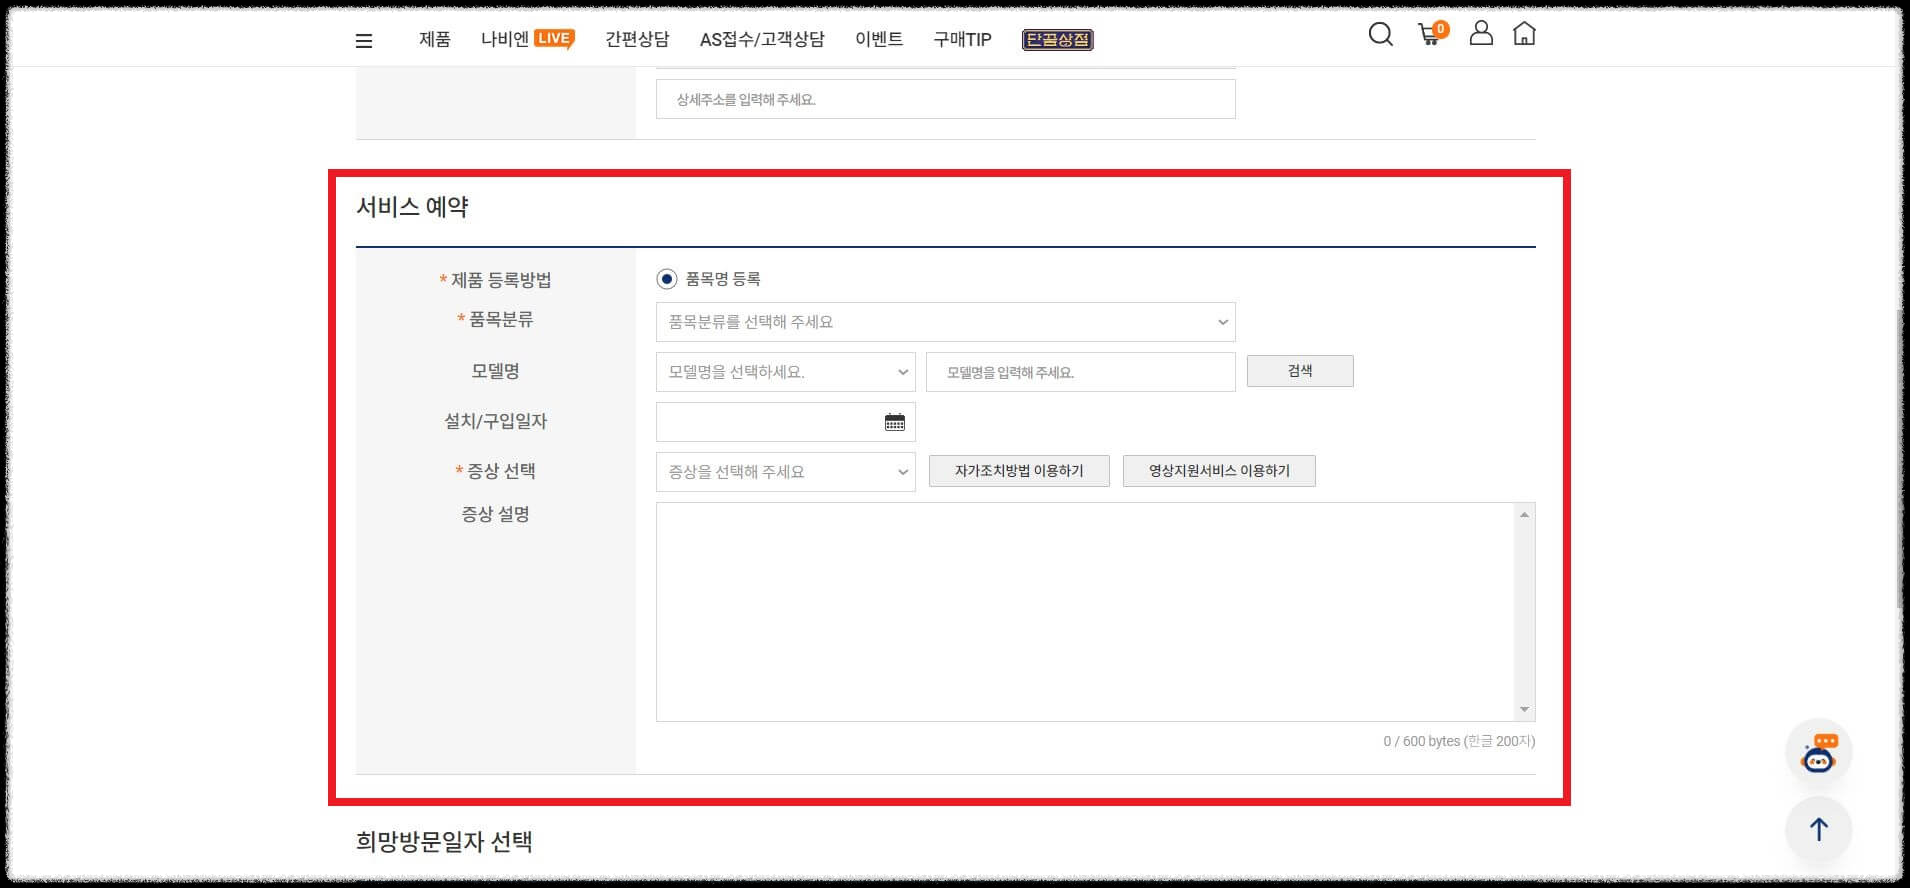Click textarea scrollbar down arrow
Screen dimensions: 1910x888
tap(1524, 709)
